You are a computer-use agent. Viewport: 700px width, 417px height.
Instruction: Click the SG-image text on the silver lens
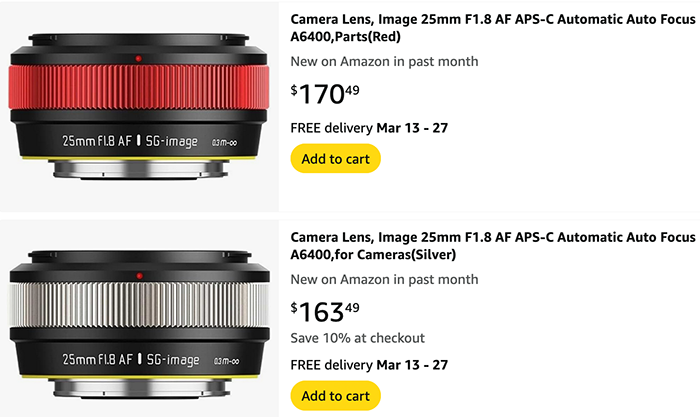pyautogui.click(x=173, y=359)
